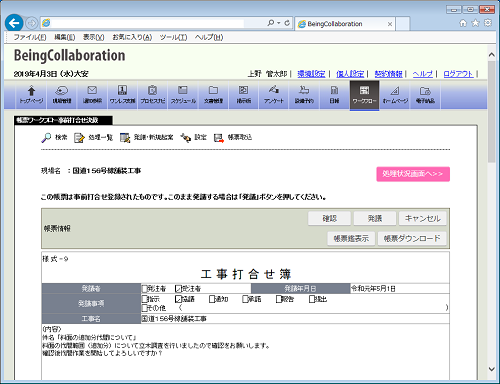Open the ツール(T) menu

point(173,37)
